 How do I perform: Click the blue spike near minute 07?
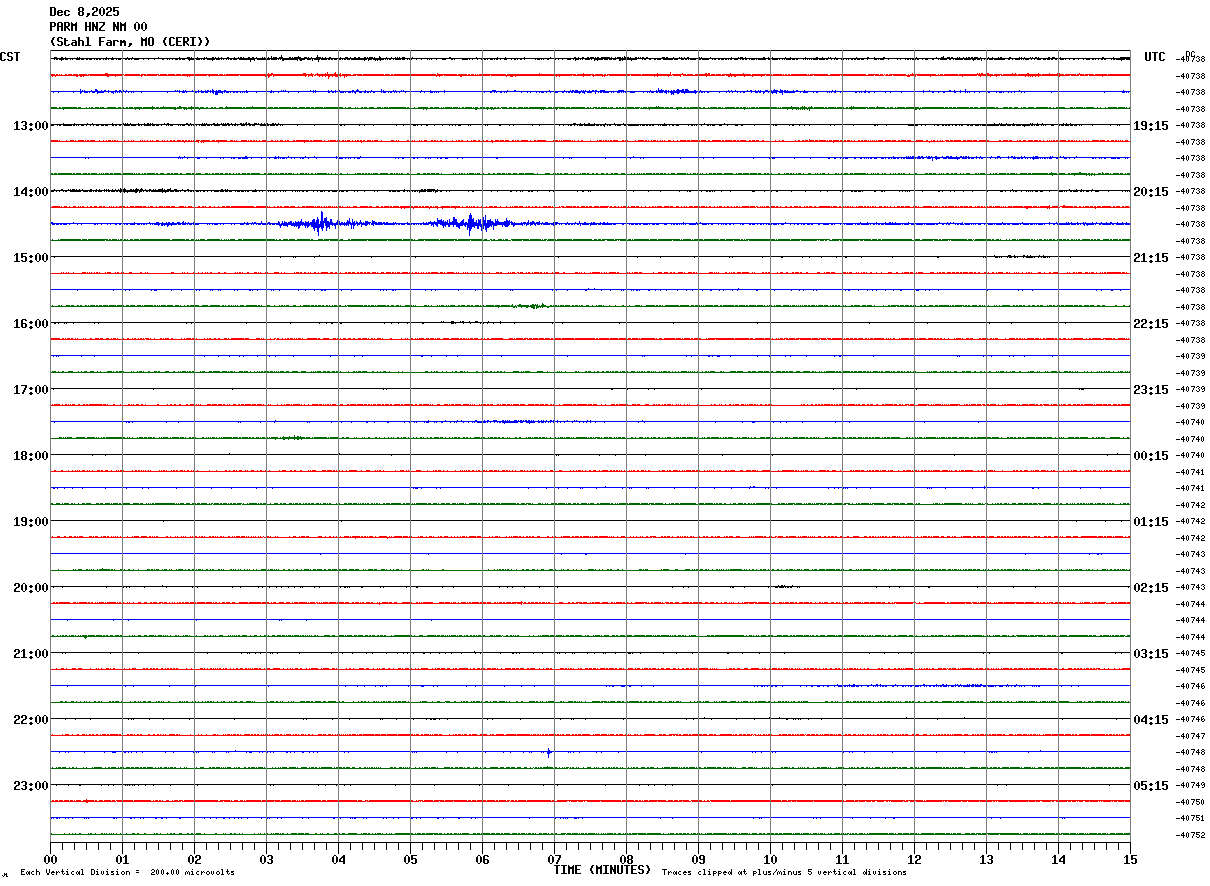549,752
